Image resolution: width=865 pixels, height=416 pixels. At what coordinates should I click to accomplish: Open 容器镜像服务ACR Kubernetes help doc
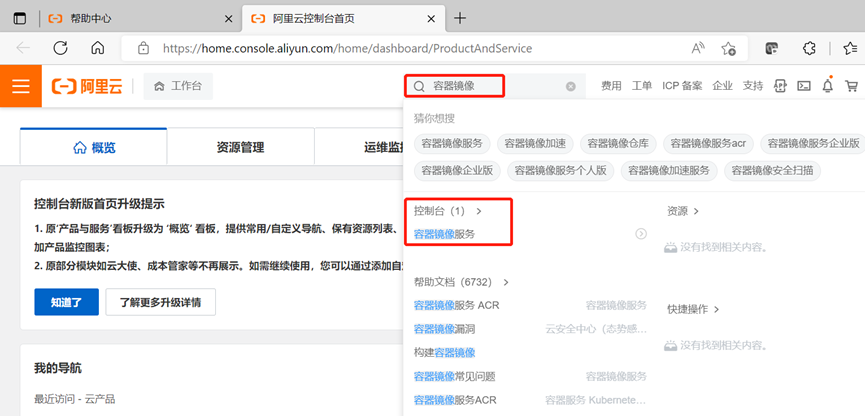point(455,400)
